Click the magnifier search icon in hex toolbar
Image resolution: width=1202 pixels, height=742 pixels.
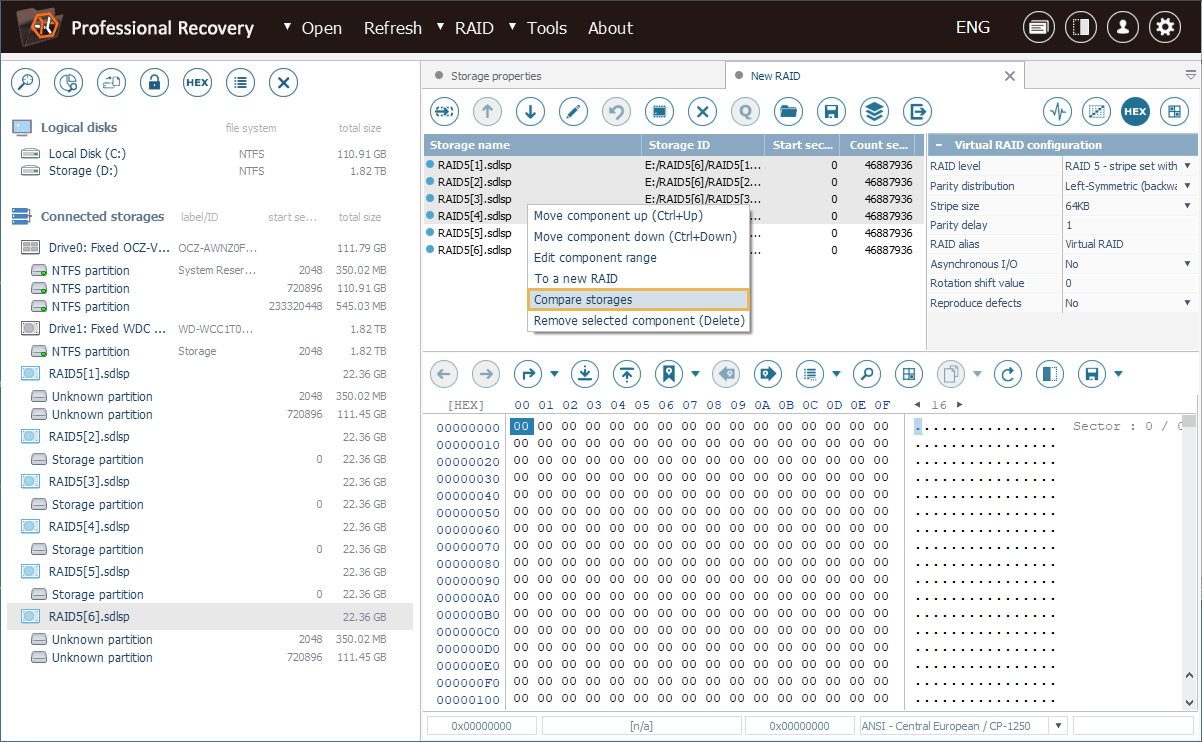pyautogui.click(x=866, y=374)
